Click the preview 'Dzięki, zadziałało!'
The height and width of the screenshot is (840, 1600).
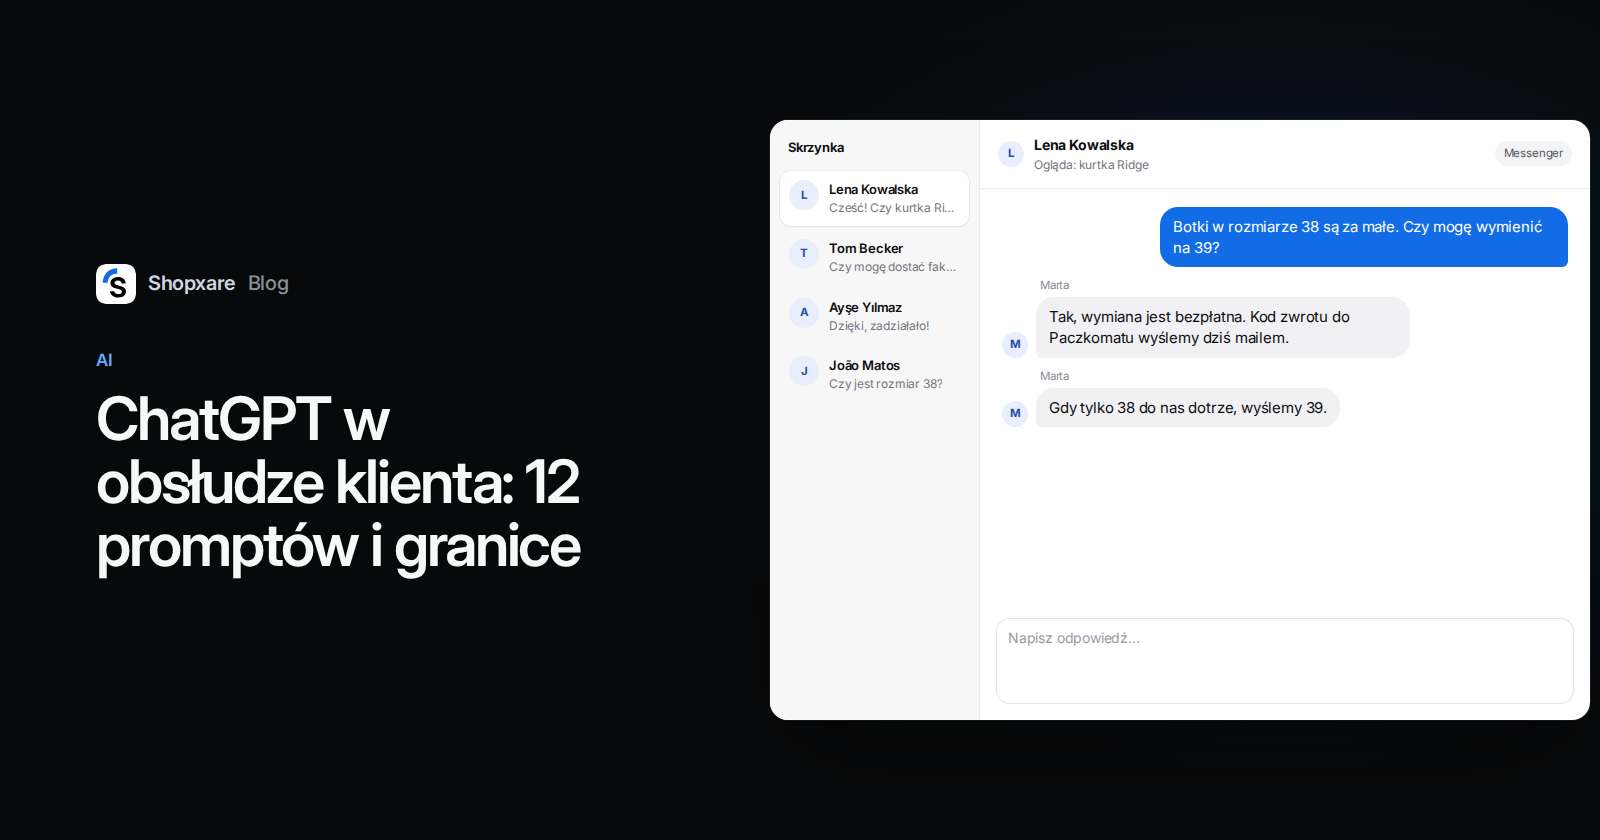click(x=879, y=326)
